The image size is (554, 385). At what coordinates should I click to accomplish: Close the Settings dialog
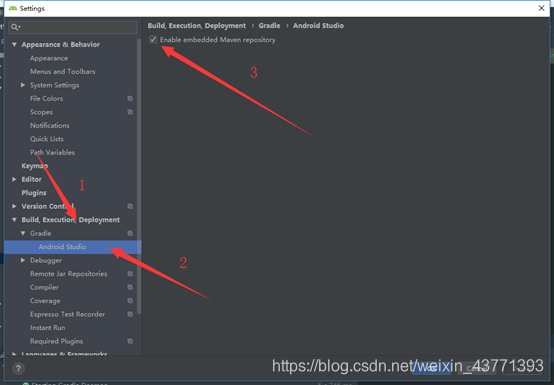541,8
